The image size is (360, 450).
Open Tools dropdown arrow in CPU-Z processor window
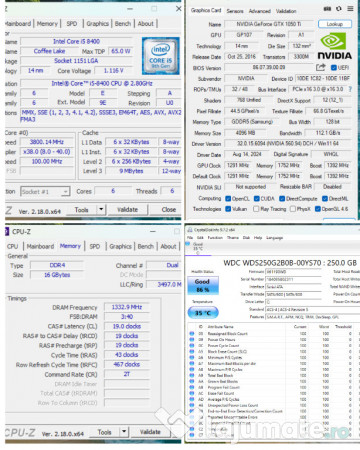101,210
